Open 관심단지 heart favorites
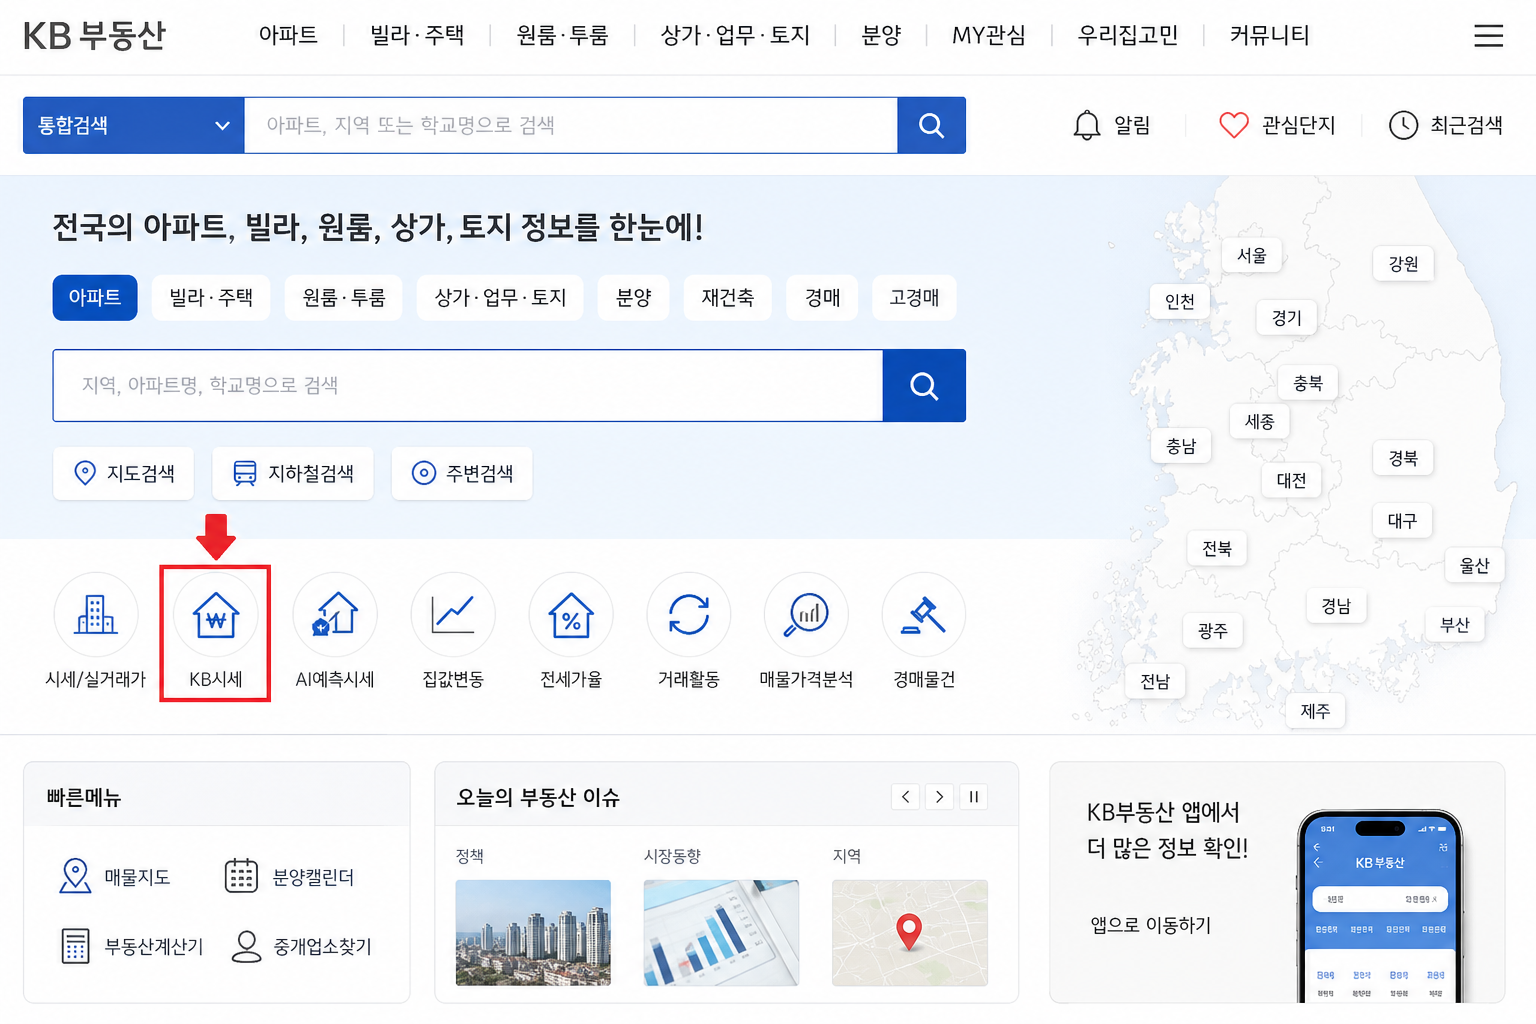The height and width of the screenshot is (1024, 1536). click(1277, 125)
